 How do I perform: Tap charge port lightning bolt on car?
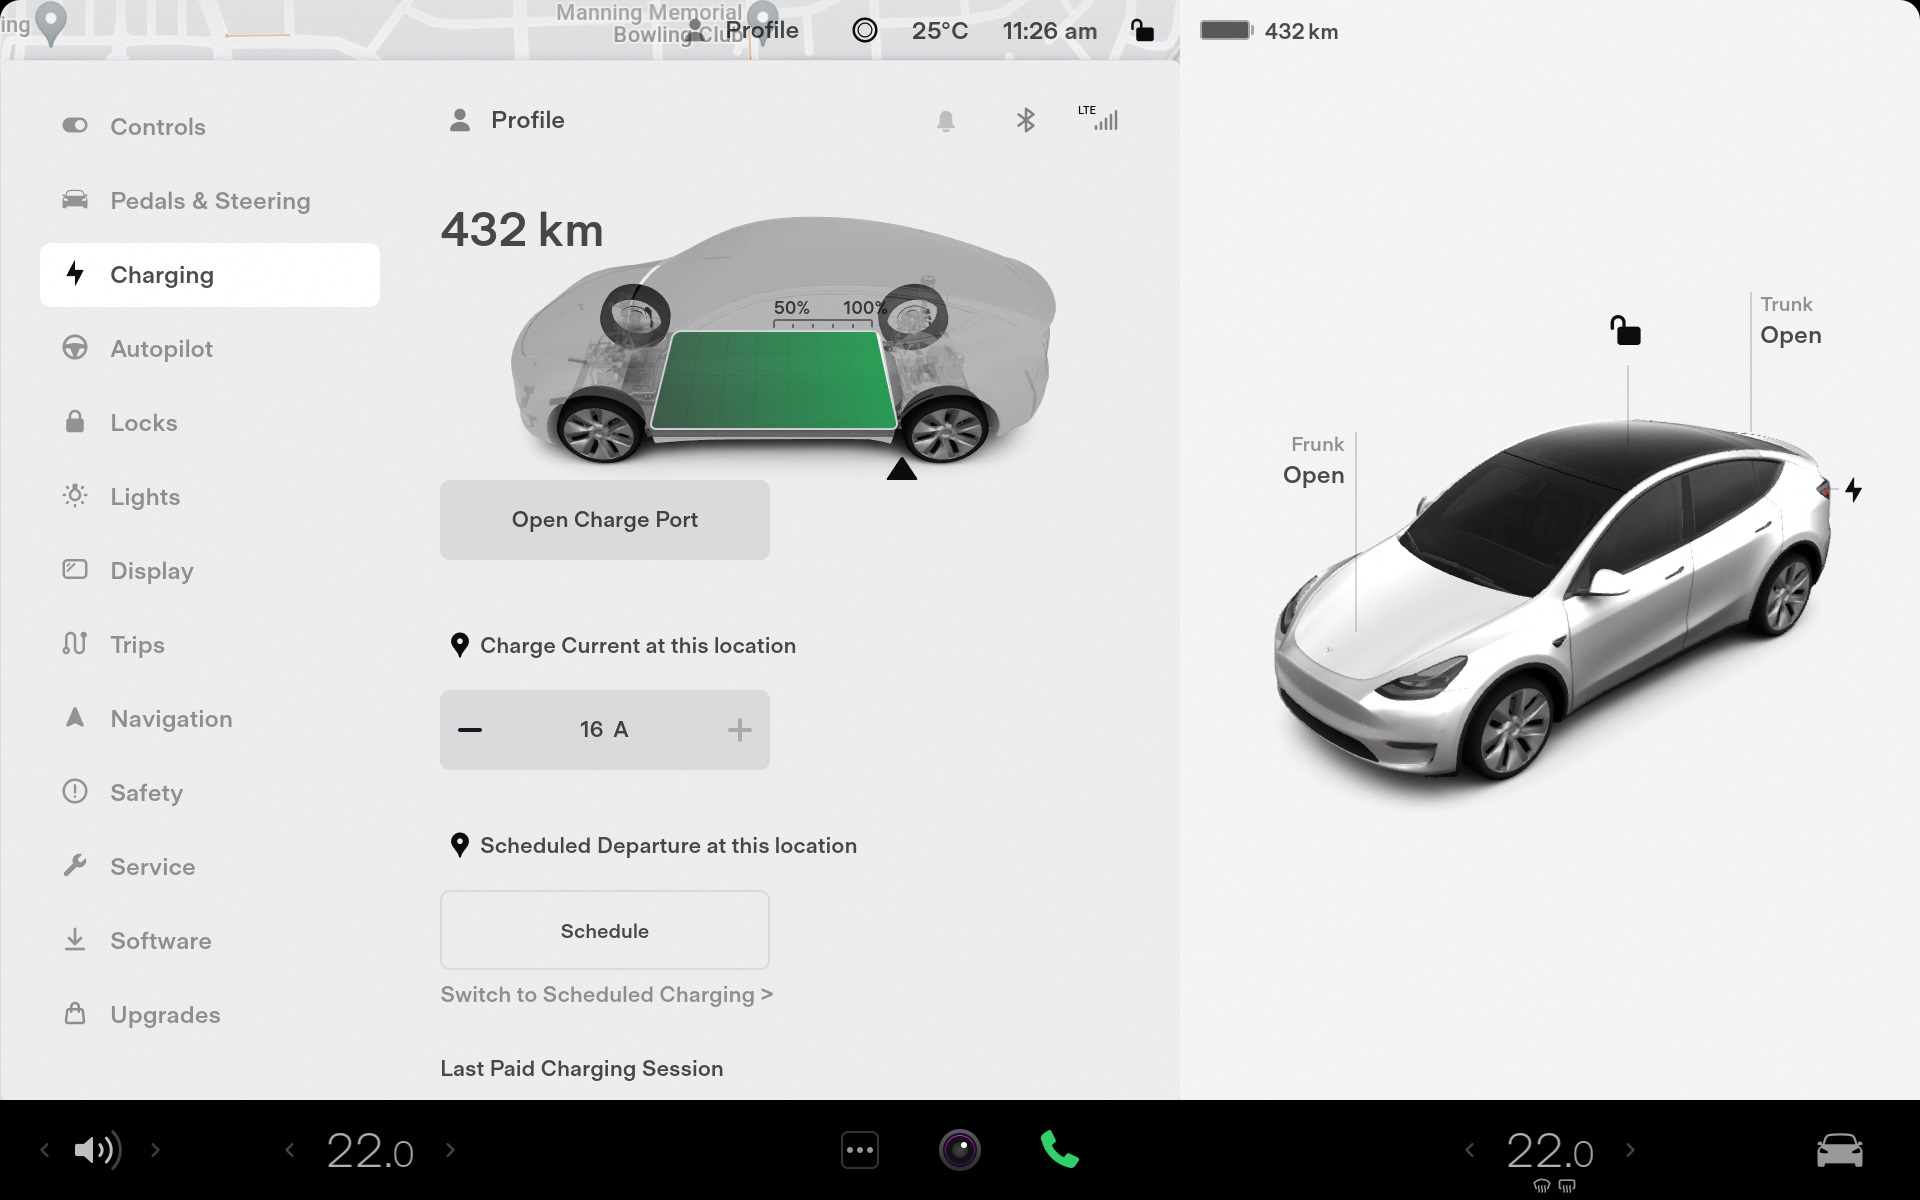pyautogui.click(x=1853, y=490)
